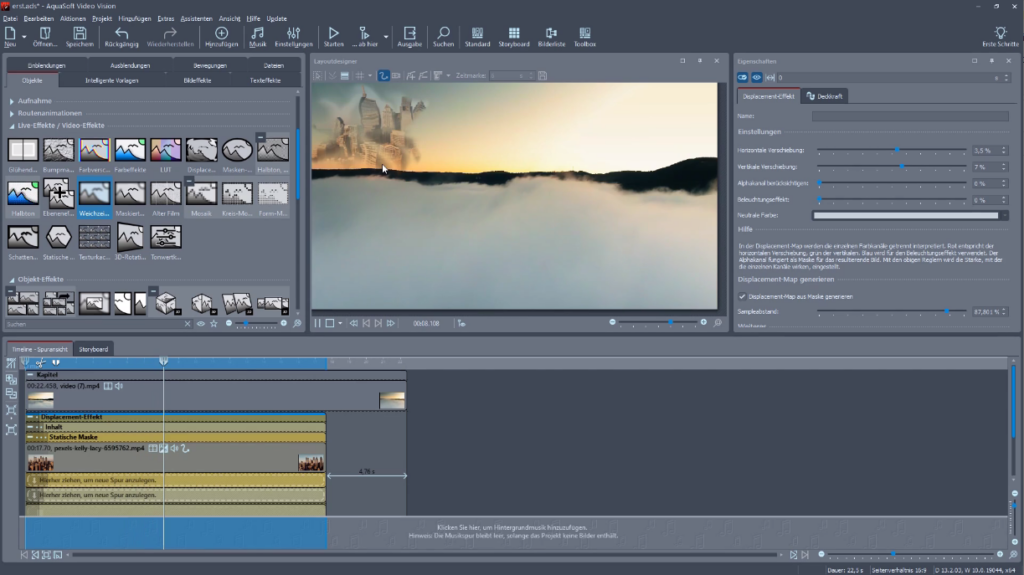Screen dimensions: 1024x575
Task: Pick the Tonwertkorrektur effect icon
Action: pos(165,237)
